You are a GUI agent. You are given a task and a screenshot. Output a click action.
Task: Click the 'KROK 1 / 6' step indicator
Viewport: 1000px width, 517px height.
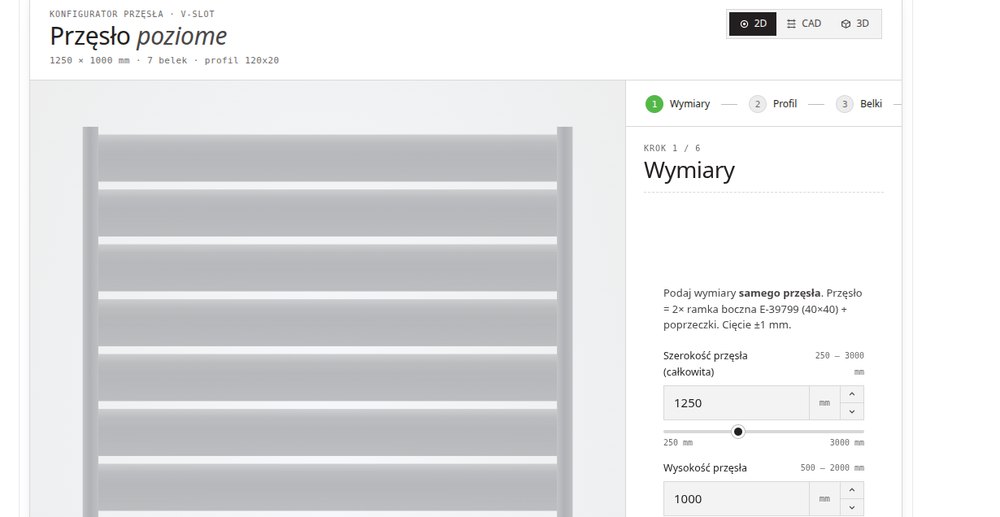672,148
